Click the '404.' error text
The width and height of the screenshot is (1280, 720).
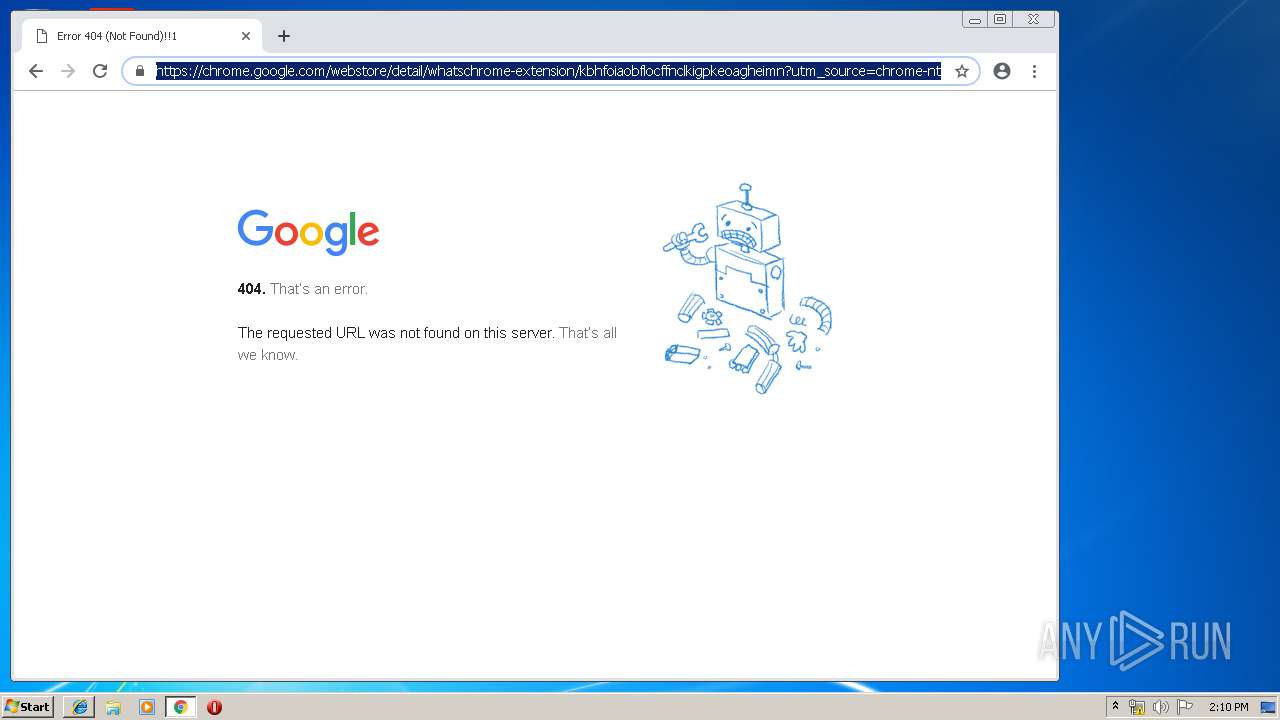251,289
